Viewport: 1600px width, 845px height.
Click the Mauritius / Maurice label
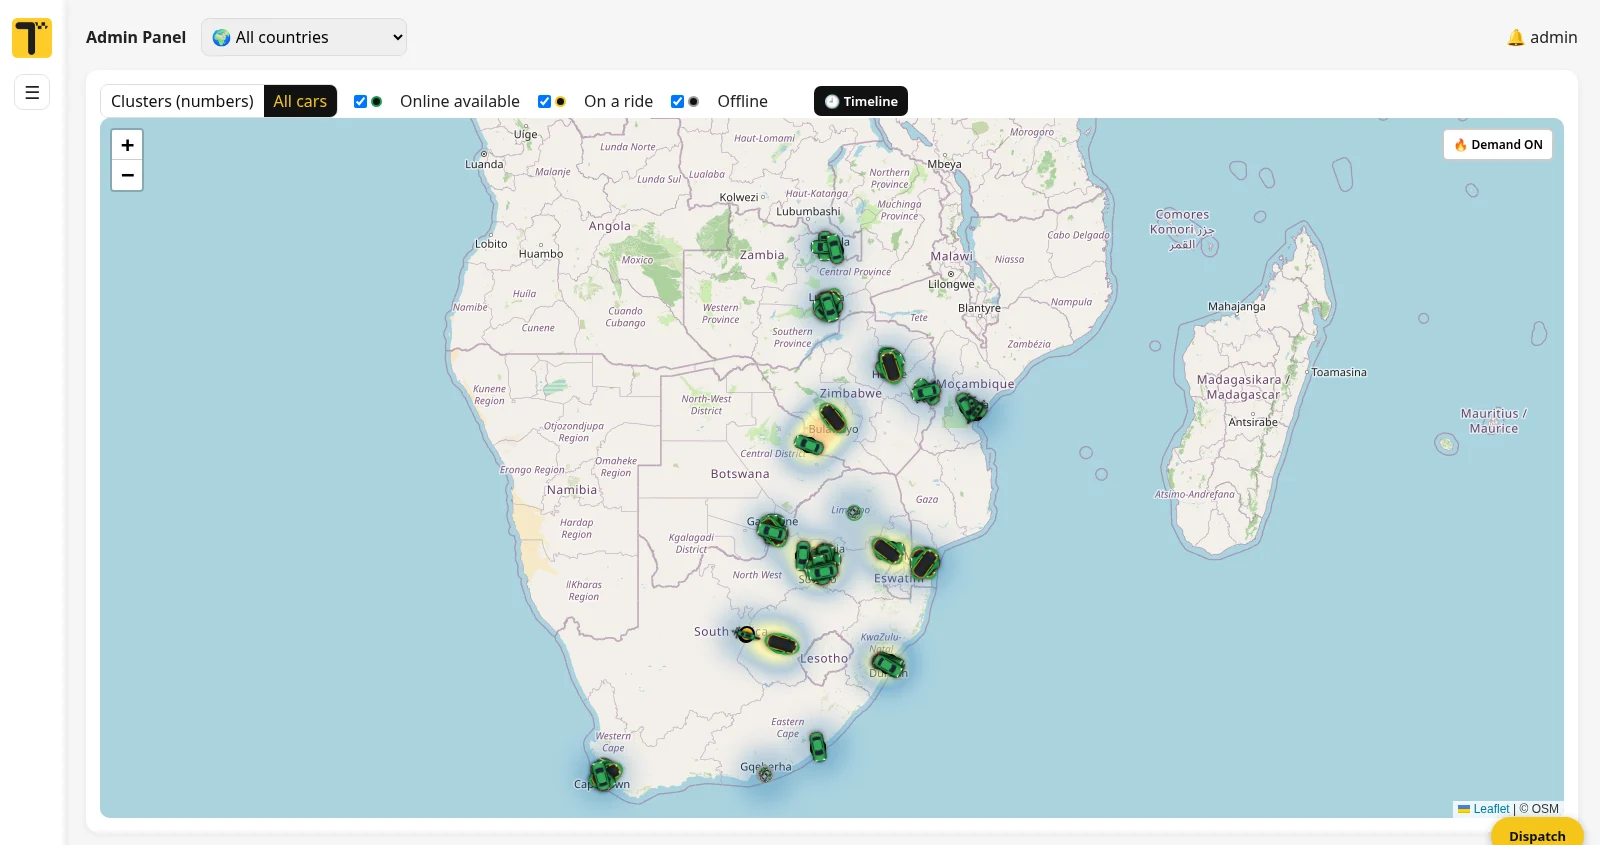pos(1494,421)
